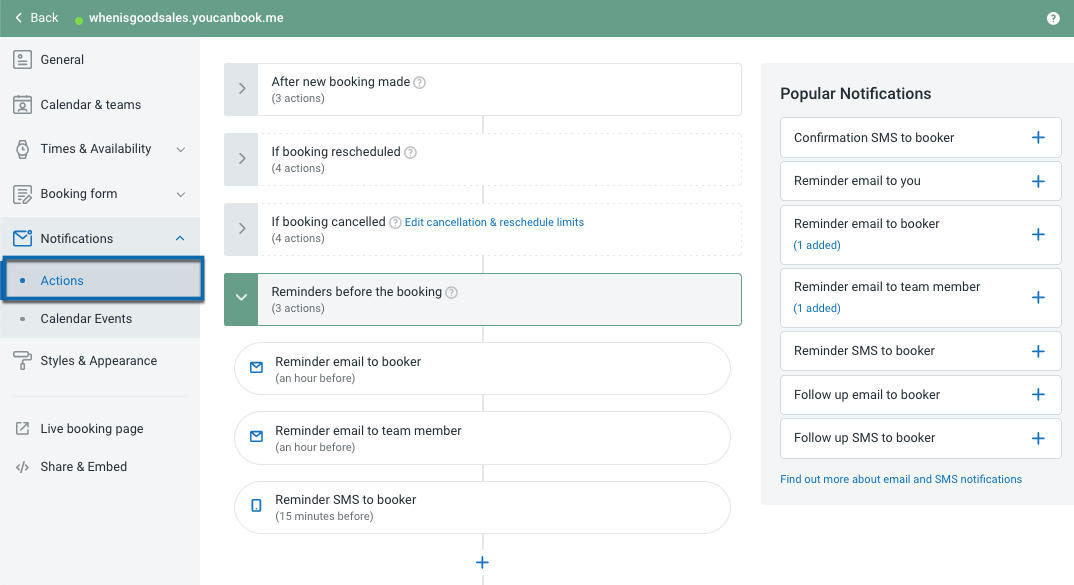
Task: Expand the After new booking made section
Action: pyautogui.click(x=242, y=89)
